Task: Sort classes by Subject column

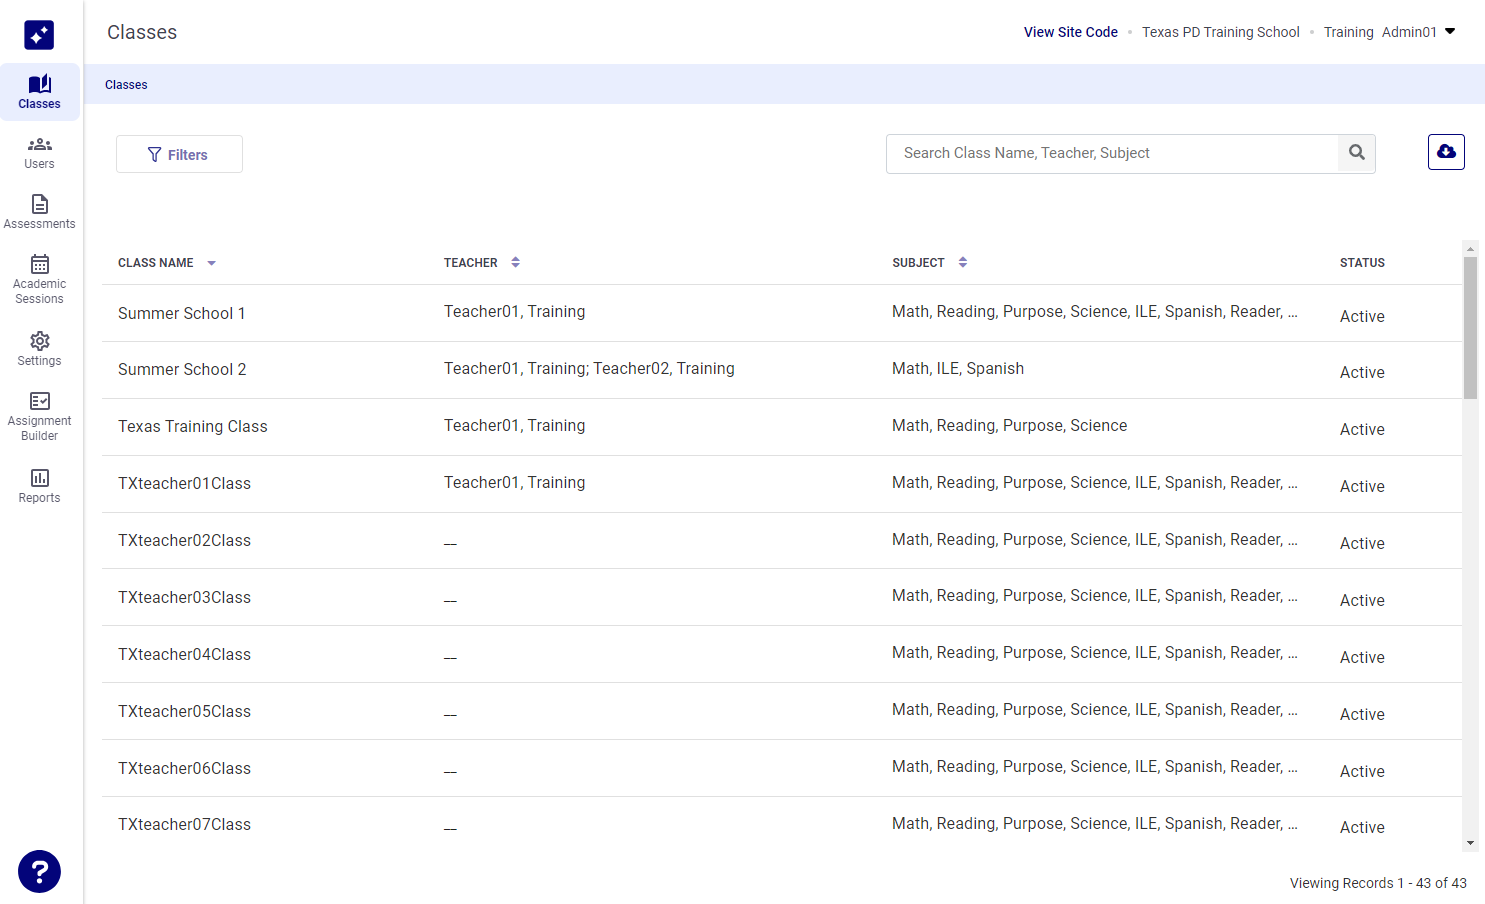Action: 962,262
